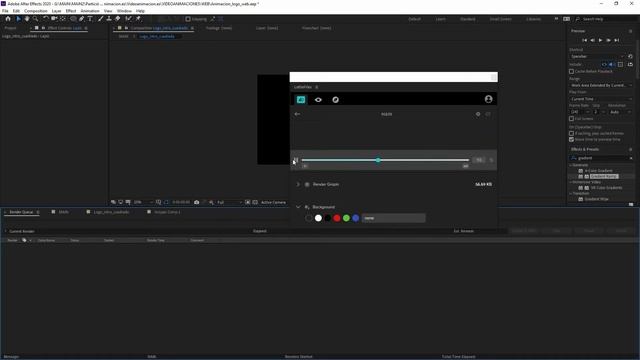Open the Composition menu
This screenshot has height=360, width=640.
click(x=36, y=11)
